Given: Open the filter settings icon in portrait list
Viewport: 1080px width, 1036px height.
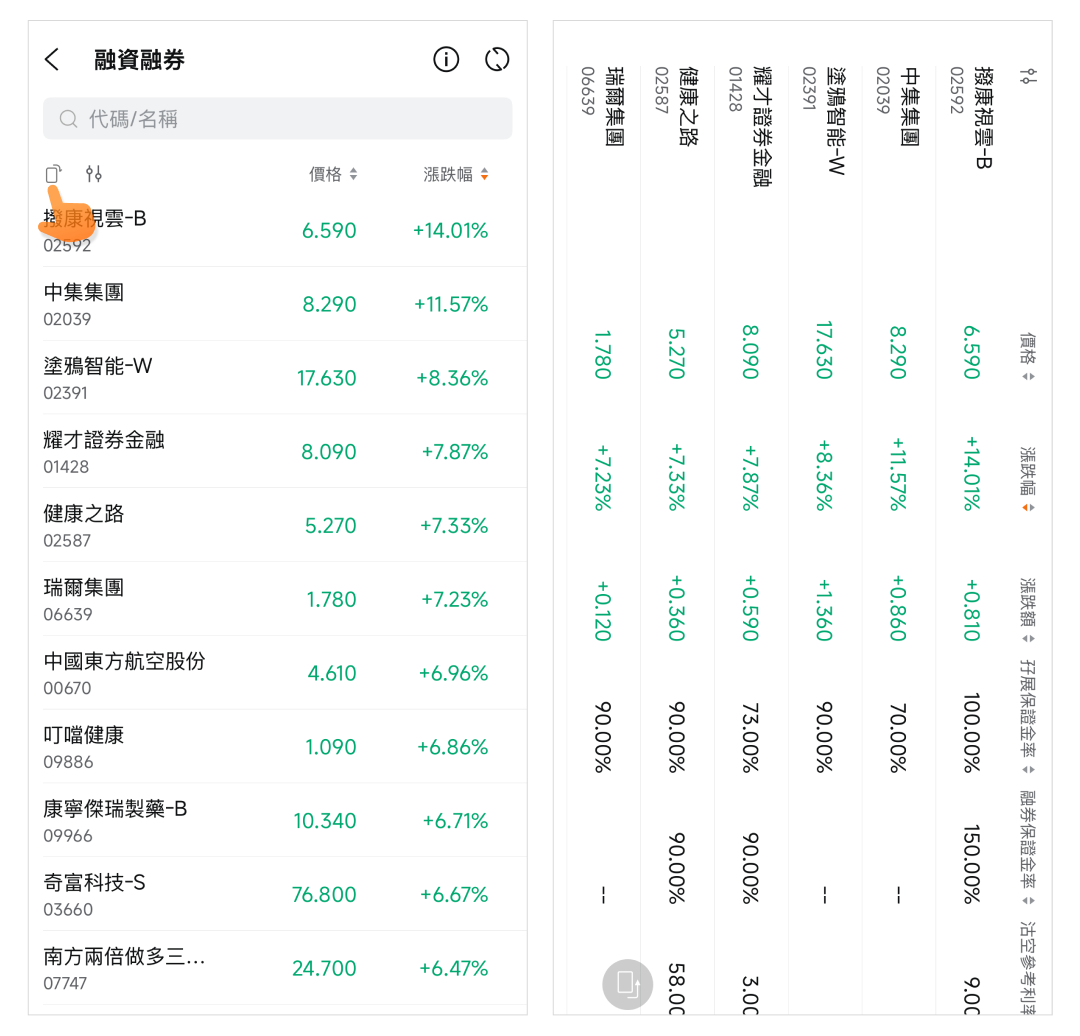Looking at the screenshot, I should (94, 174).
